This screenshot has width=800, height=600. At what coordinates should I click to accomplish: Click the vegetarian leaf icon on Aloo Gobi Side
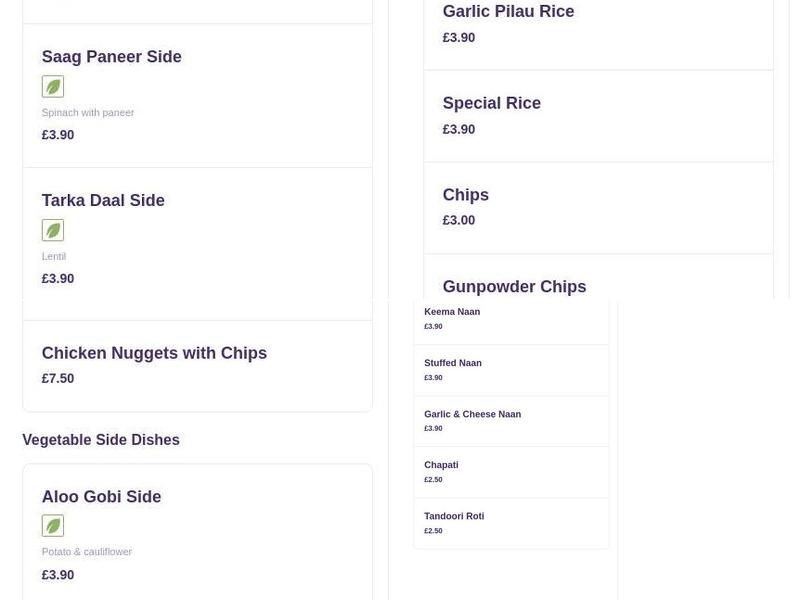point(52,525)
